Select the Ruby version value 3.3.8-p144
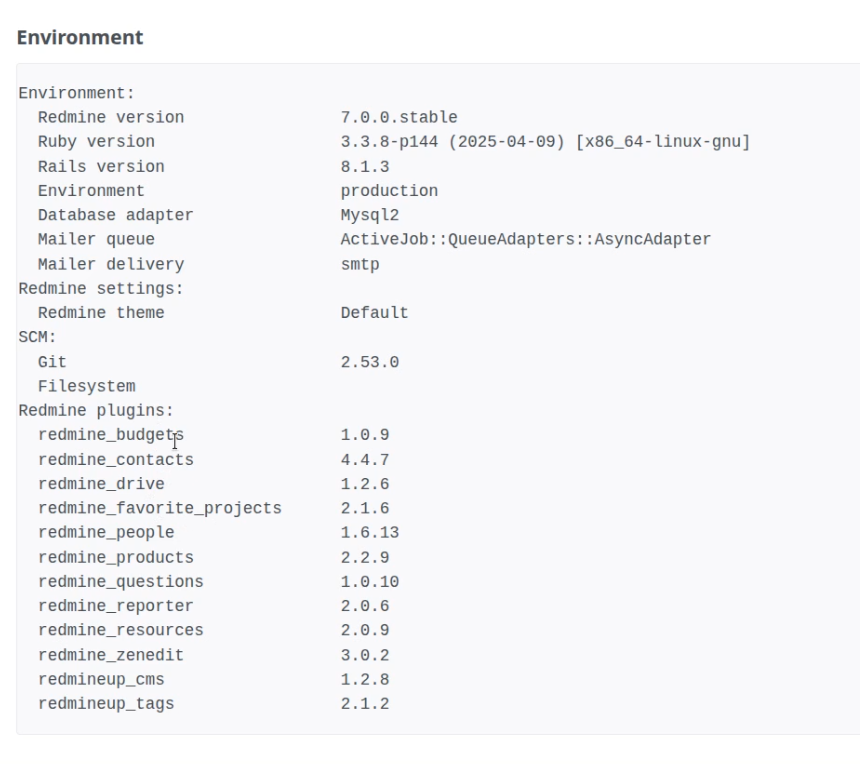Screen dimensions: 860x764 coord(389,141)
